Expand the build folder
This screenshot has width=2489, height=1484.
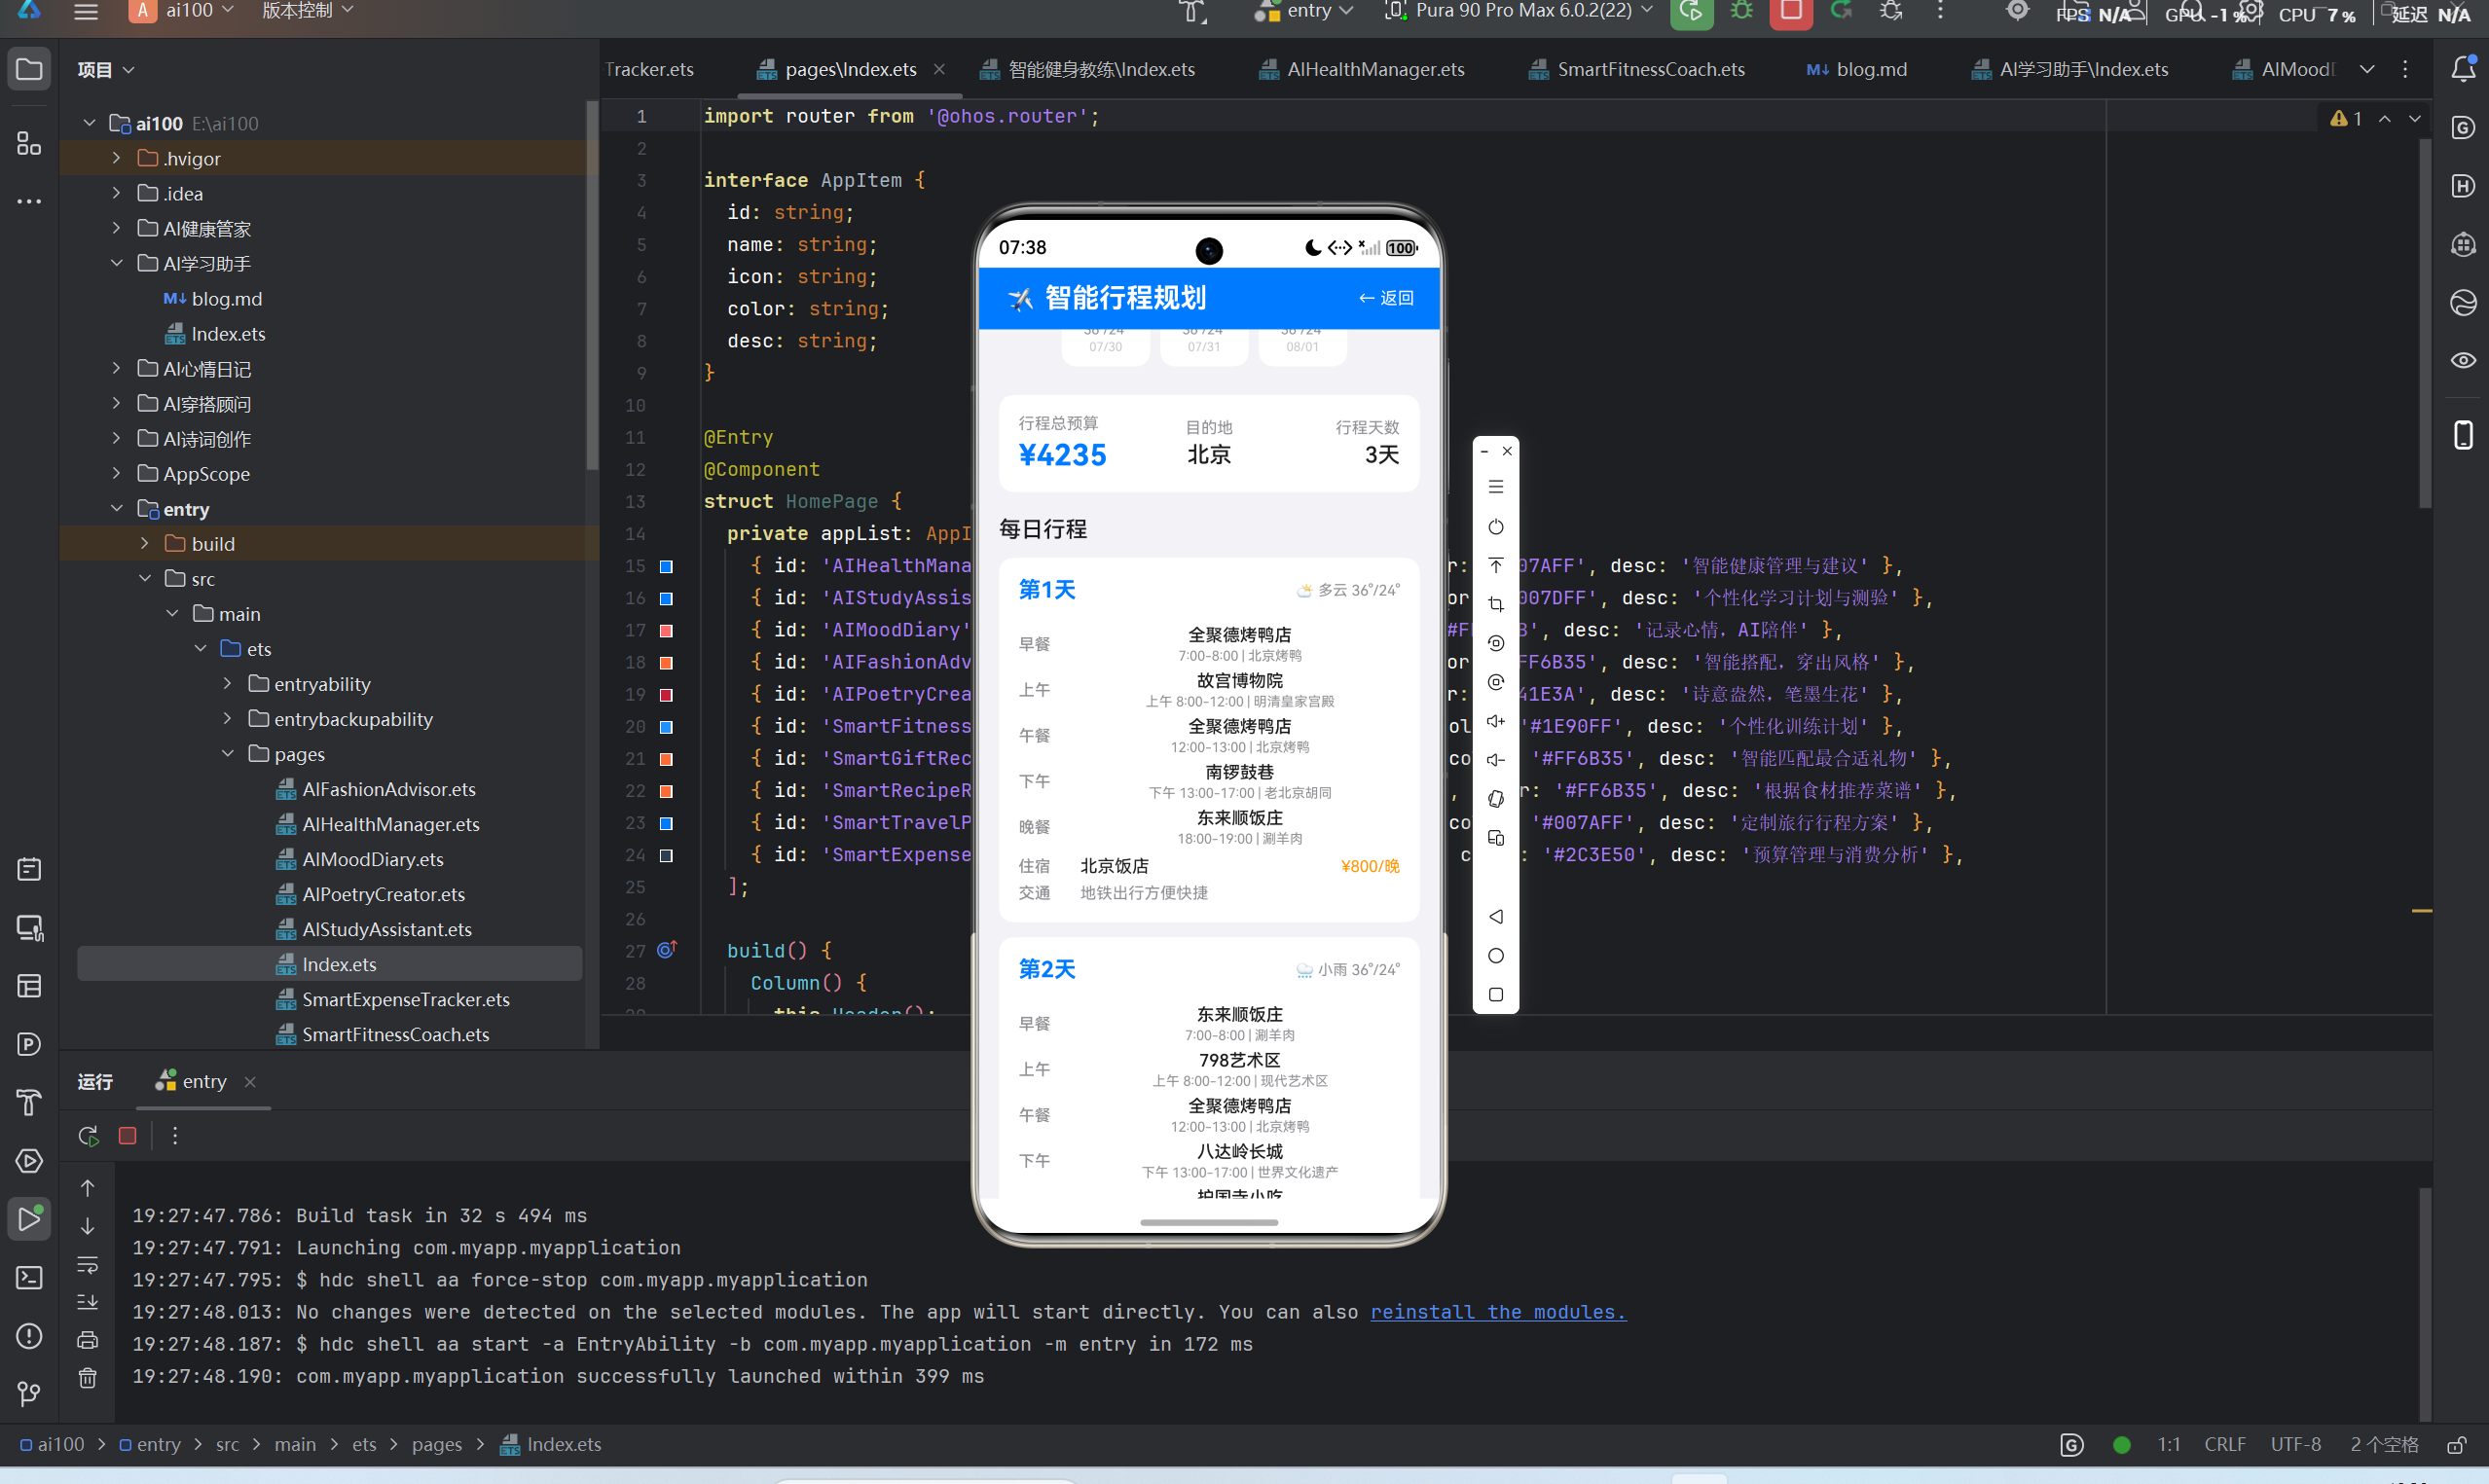pyautogui.click(x=145, y=543)
